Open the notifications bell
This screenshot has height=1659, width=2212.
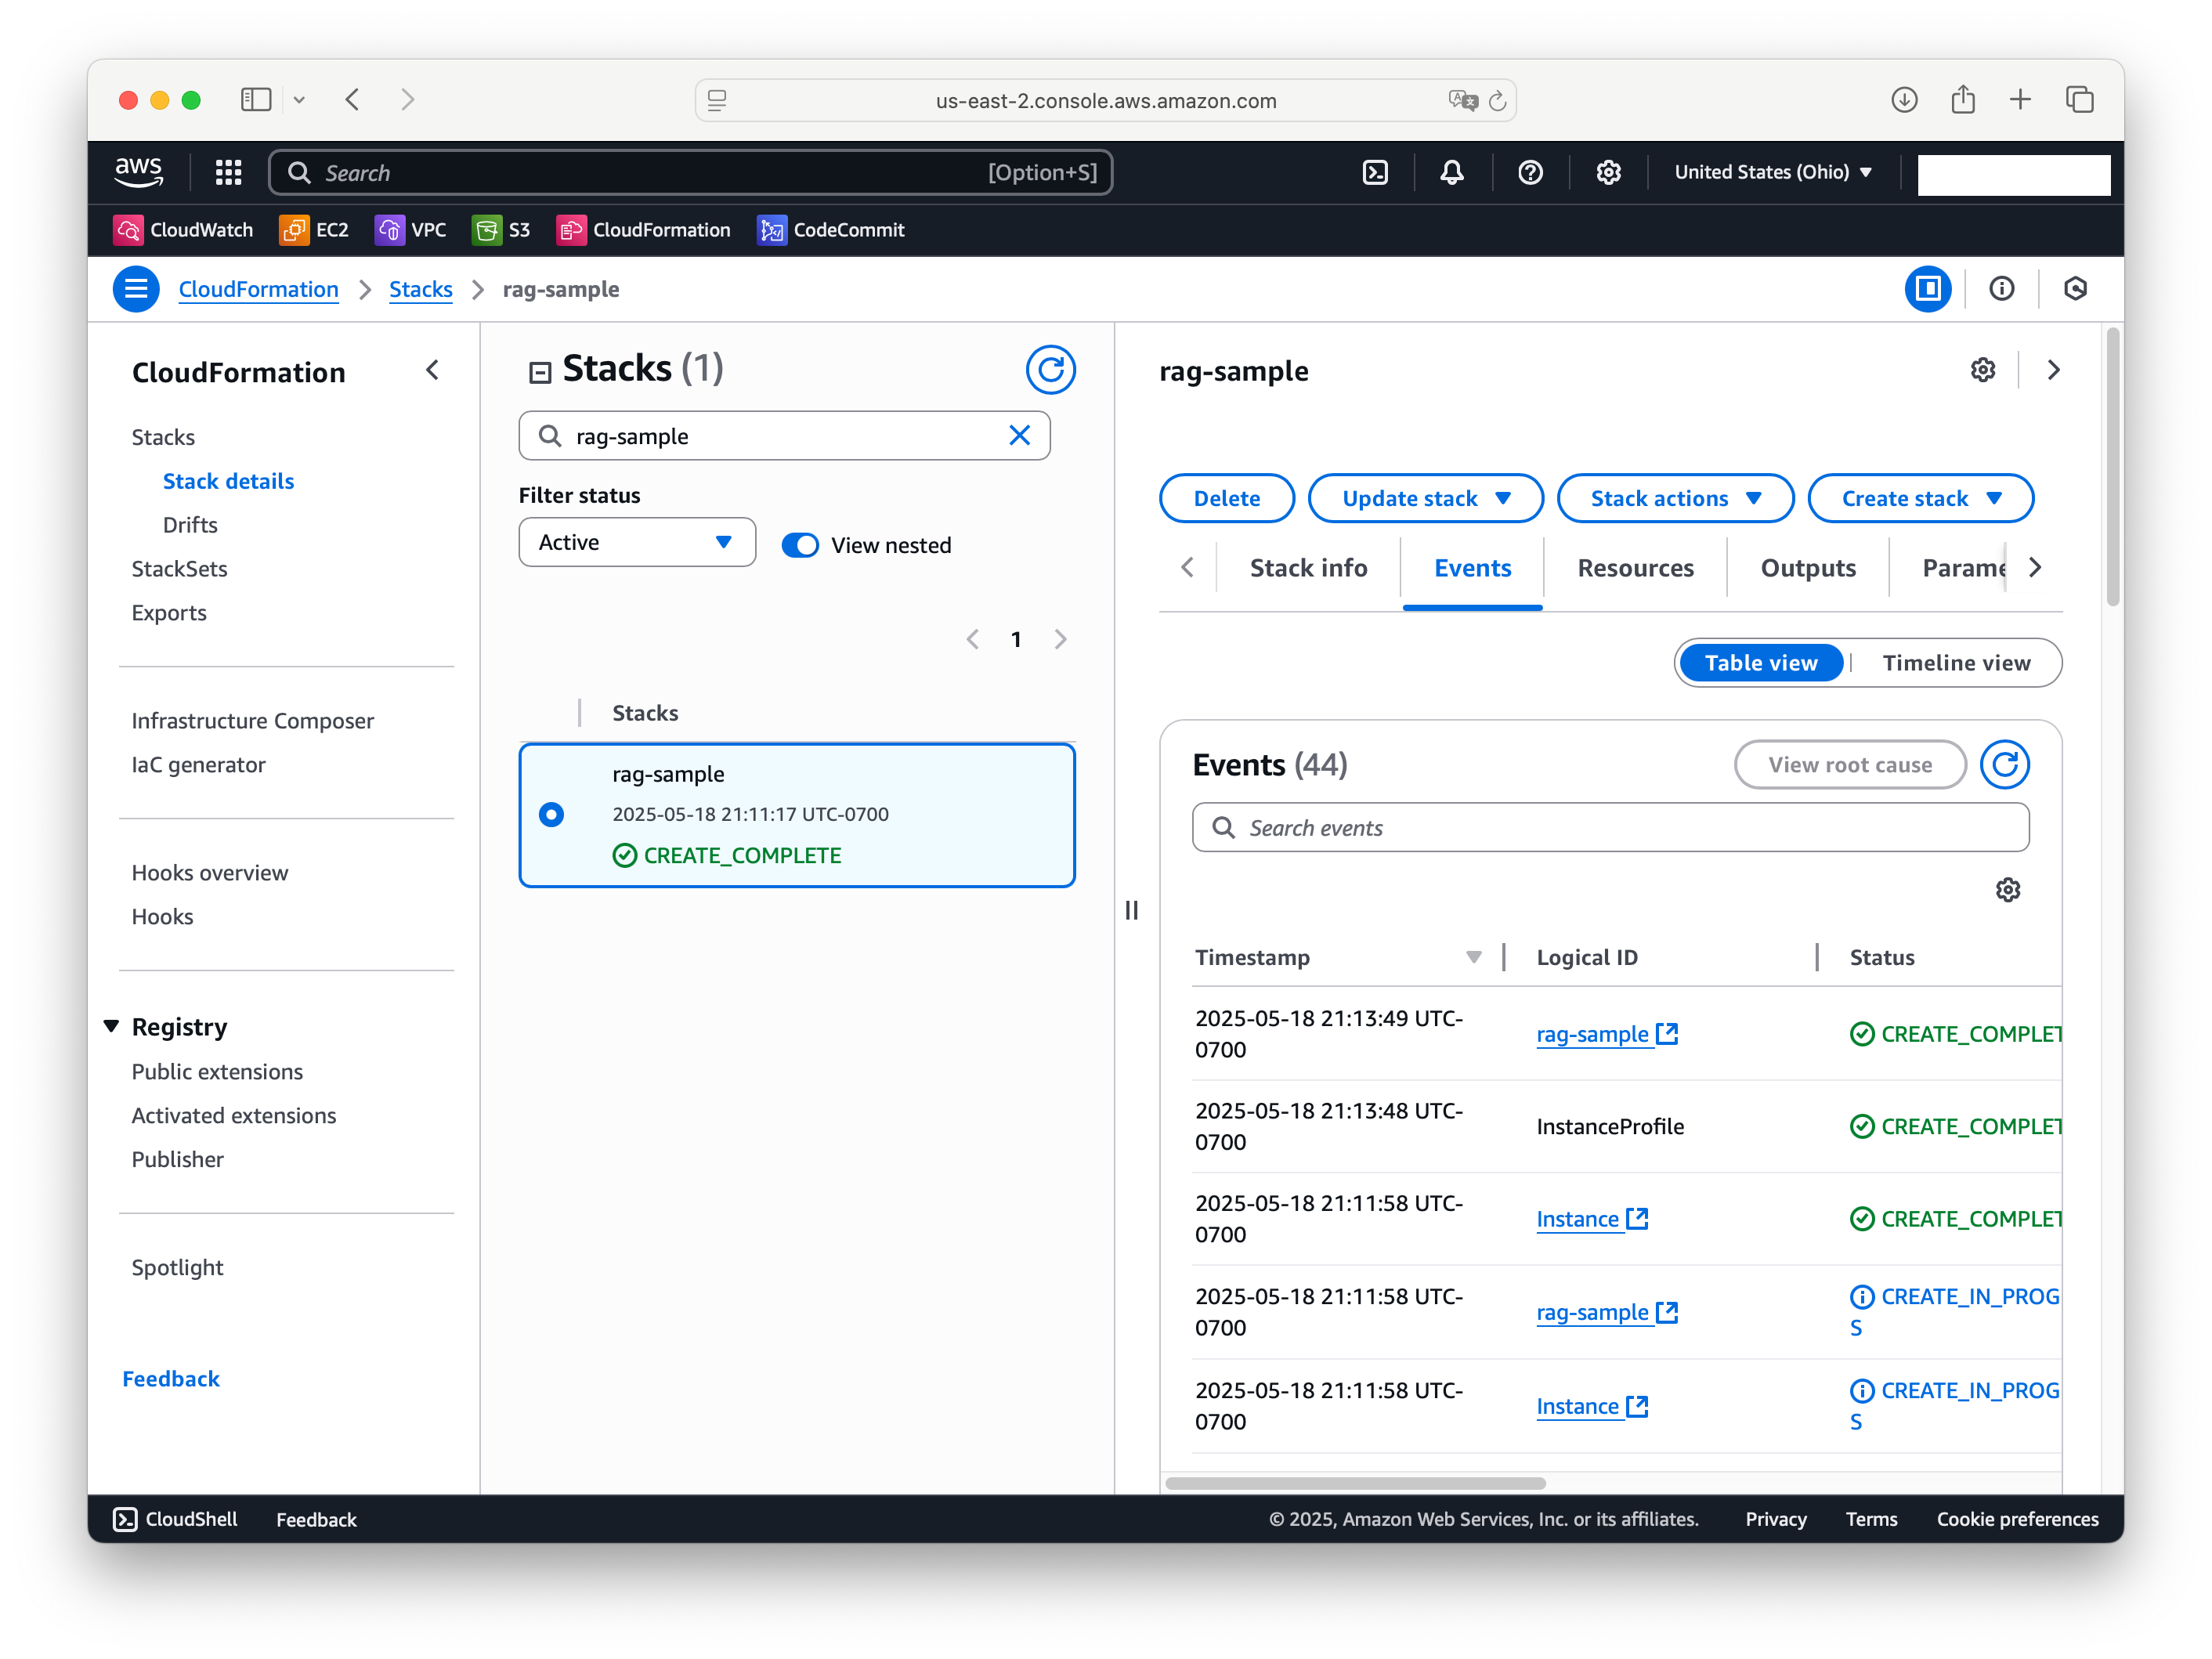[1452, 172]
